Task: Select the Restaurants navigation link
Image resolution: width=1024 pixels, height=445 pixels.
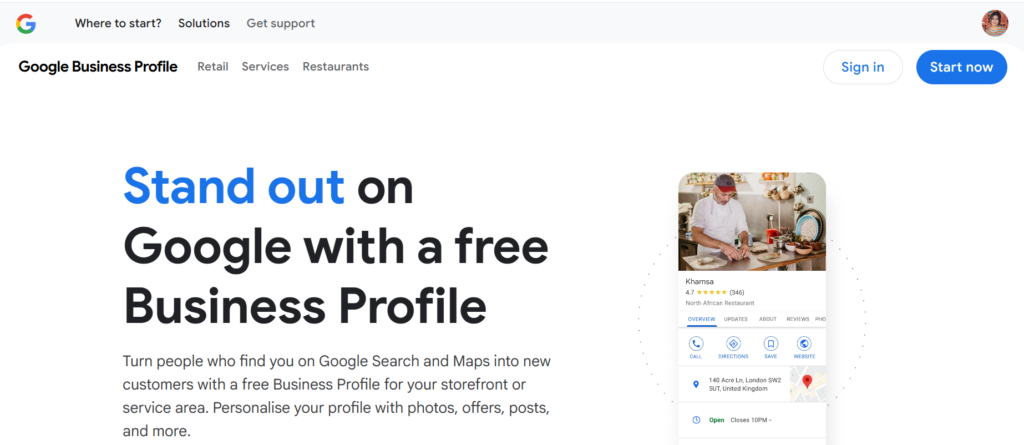Action: pos(336,67)
